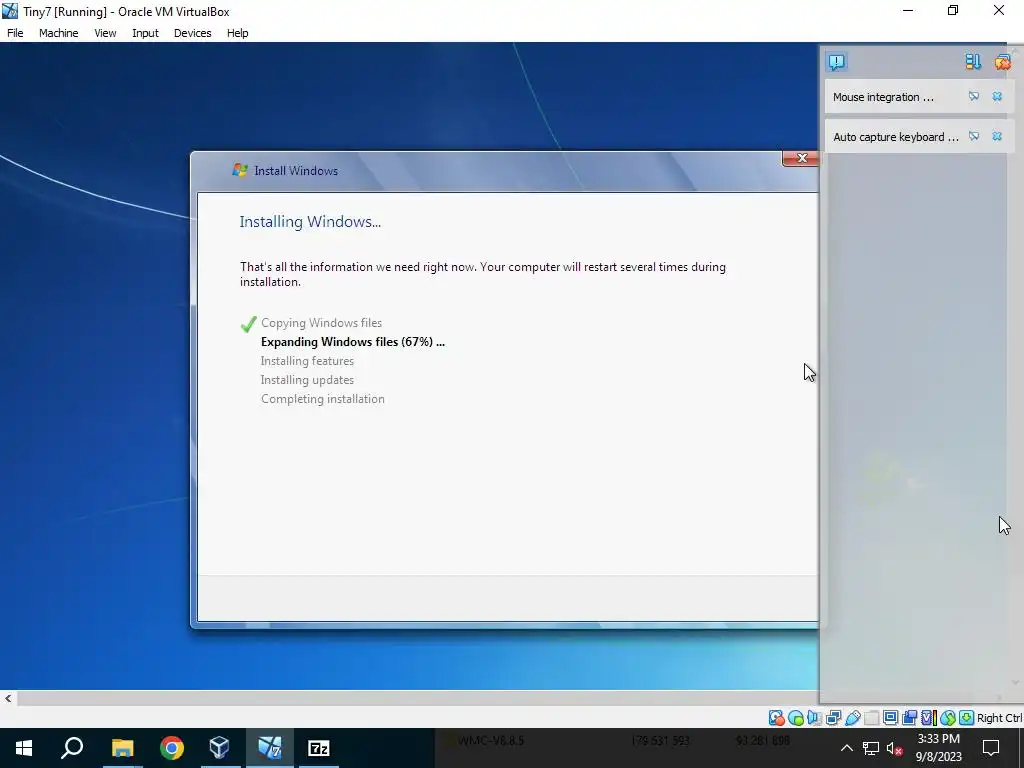
Task: Click the audio status icon in VirtualBox status bar
Action: coord(814,718)
